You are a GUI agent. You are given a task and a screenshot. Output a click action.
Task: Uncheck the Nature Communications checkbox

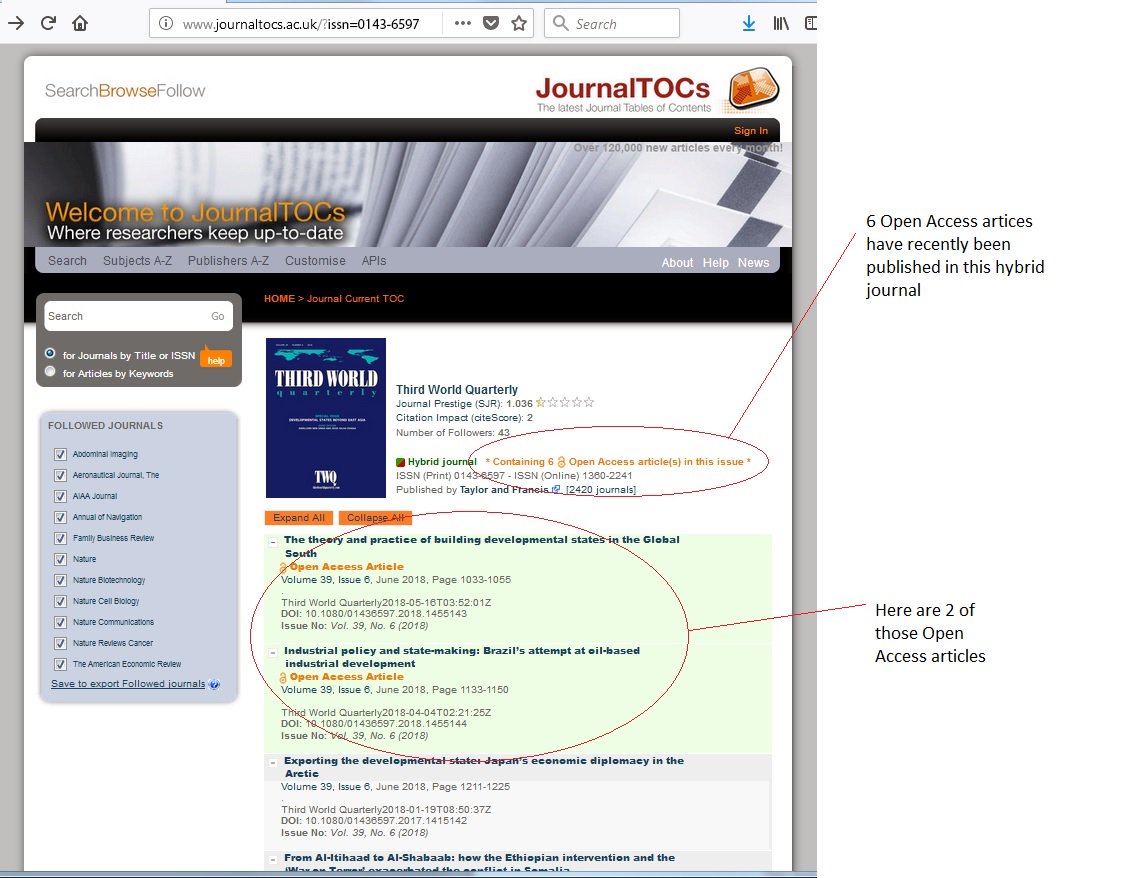[x=60, y=622]
